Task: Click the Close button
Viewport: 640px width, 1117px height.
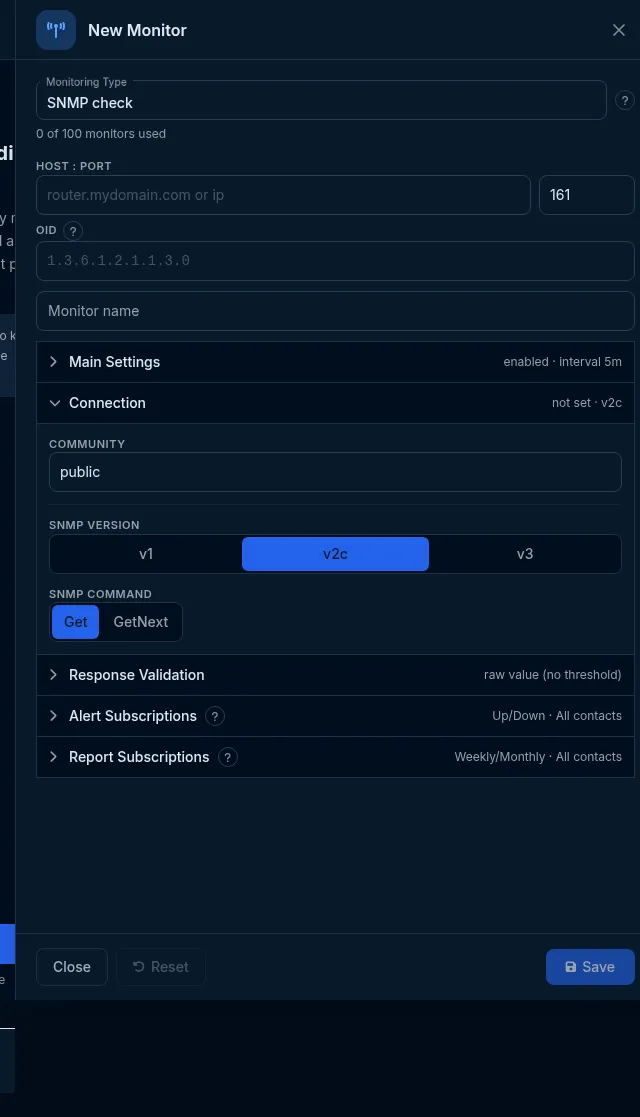Action: click(72, 967)
